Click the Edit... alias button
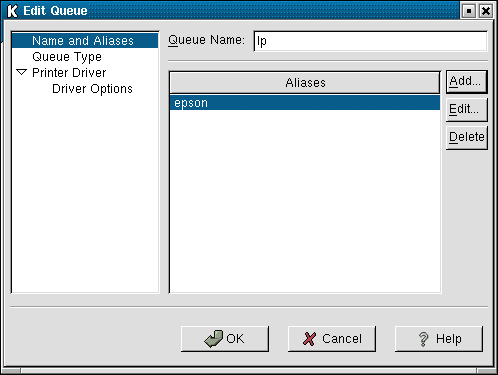 tap(466, 109)
